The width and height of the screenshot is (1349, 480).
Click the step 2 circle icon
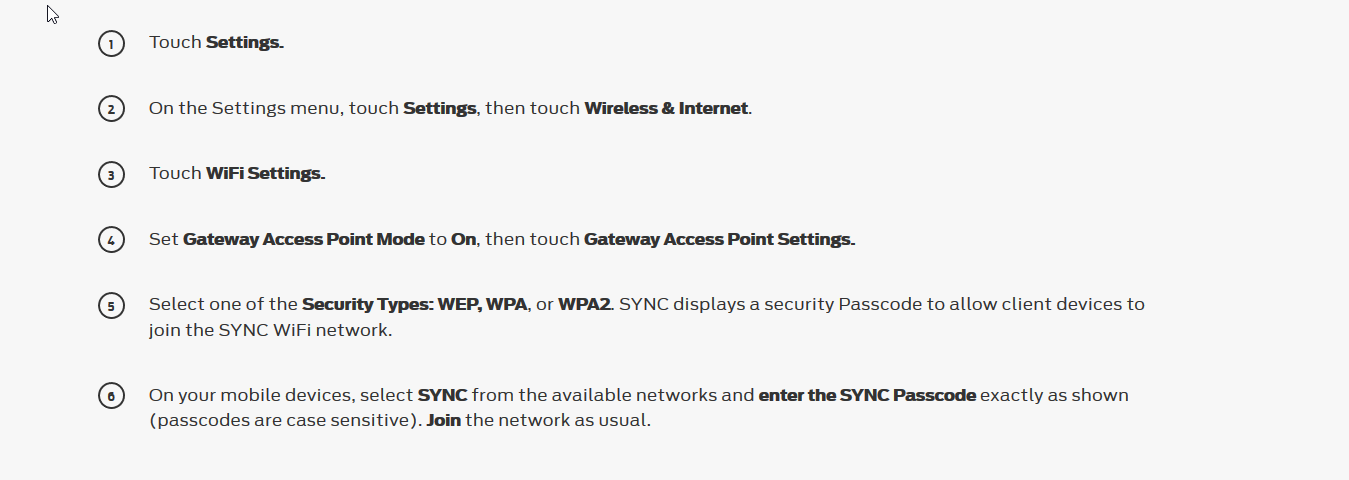111,108
